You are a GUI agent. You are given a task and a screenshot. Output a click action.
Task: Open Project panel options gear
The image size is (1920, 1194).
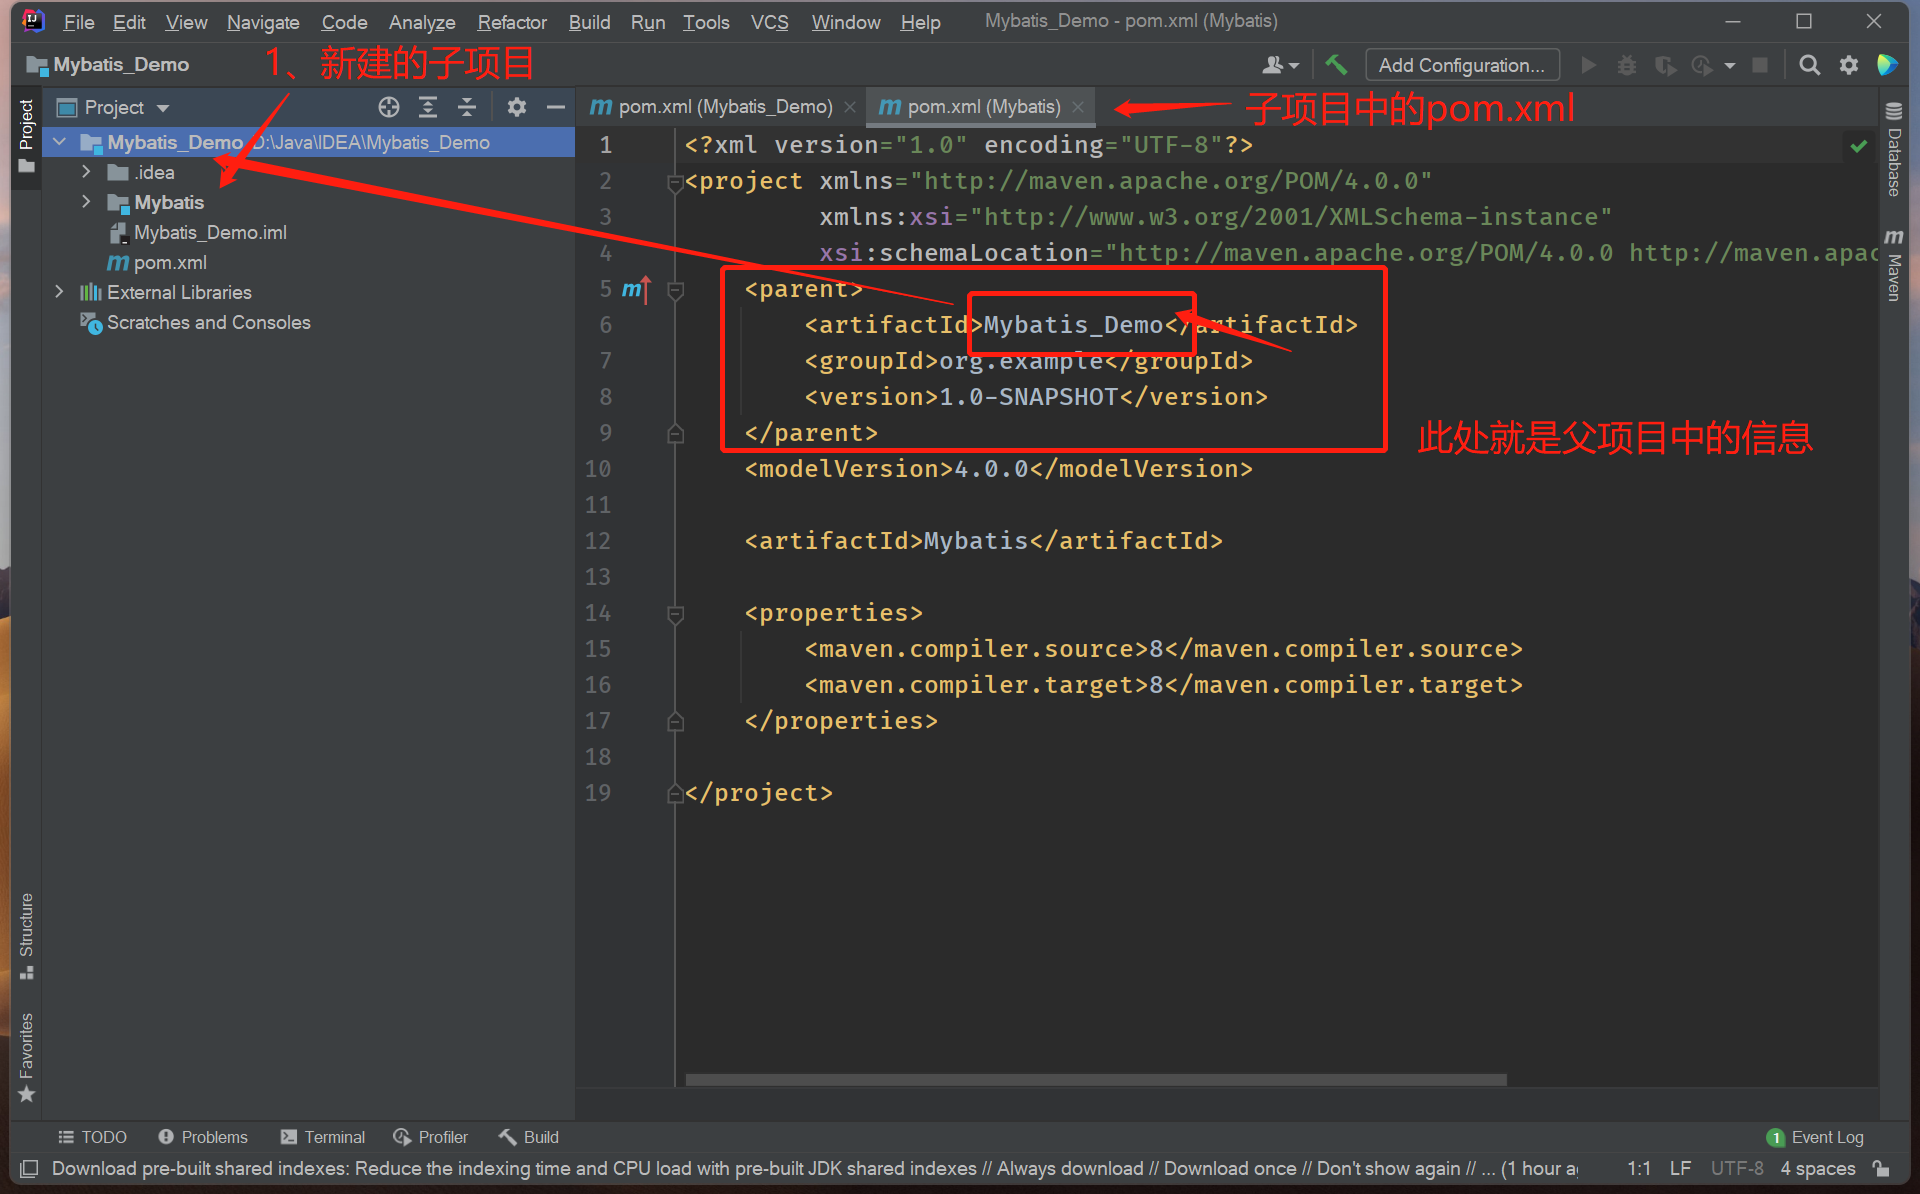[516, 107]
